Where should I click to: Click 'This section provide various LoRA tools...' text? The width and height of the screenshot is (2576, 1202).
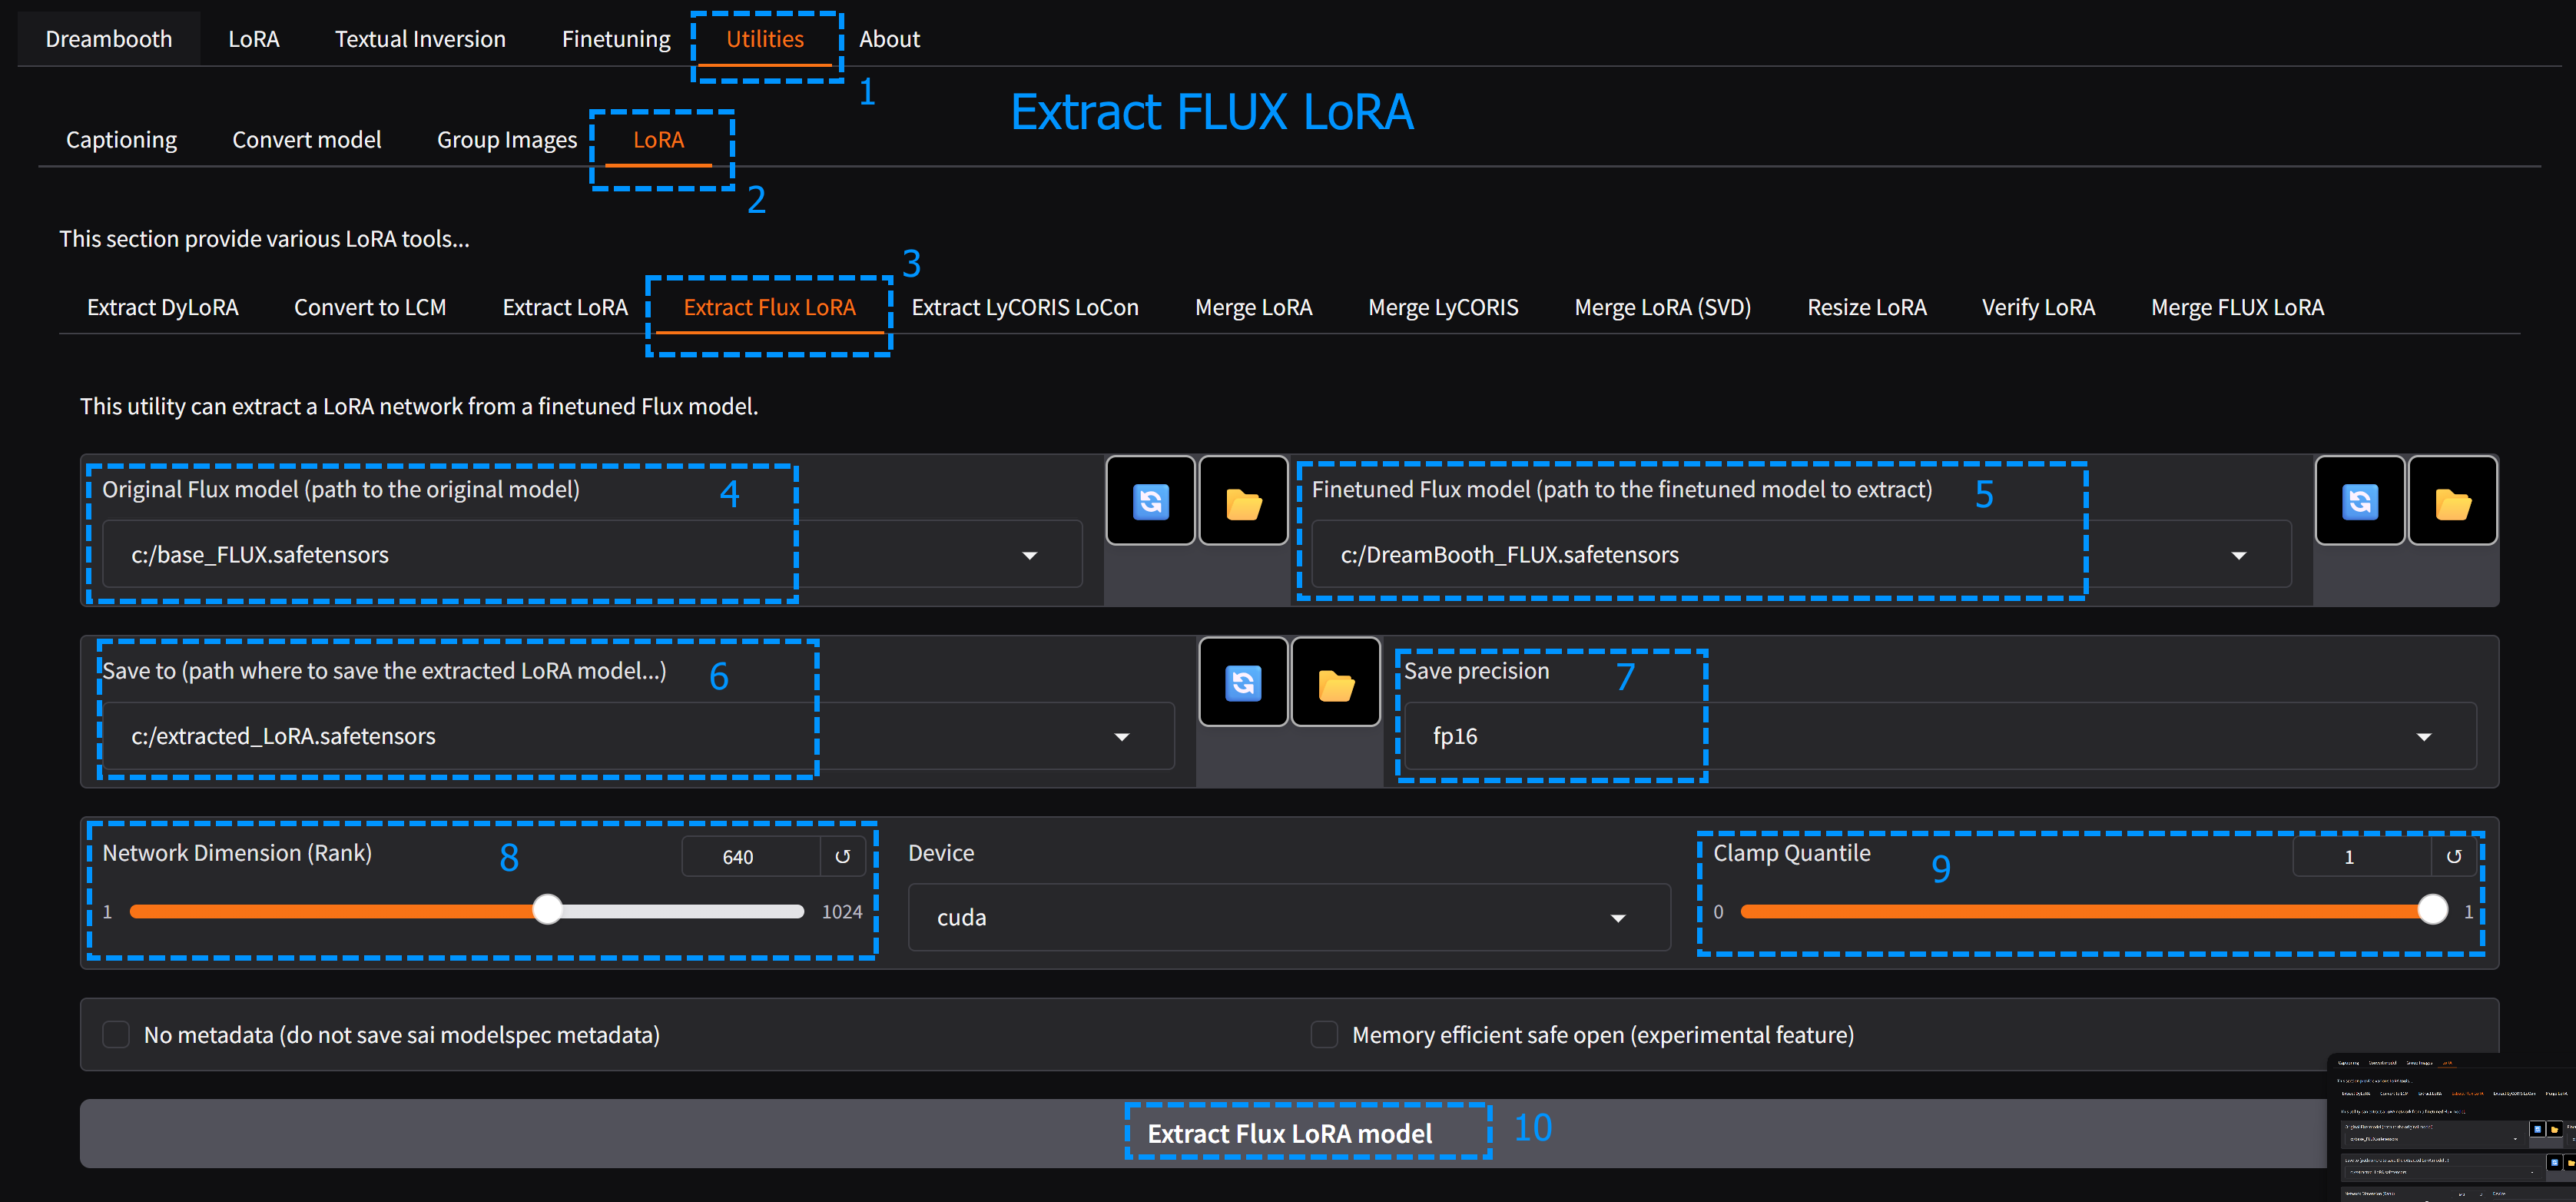(x=264, y=239)
